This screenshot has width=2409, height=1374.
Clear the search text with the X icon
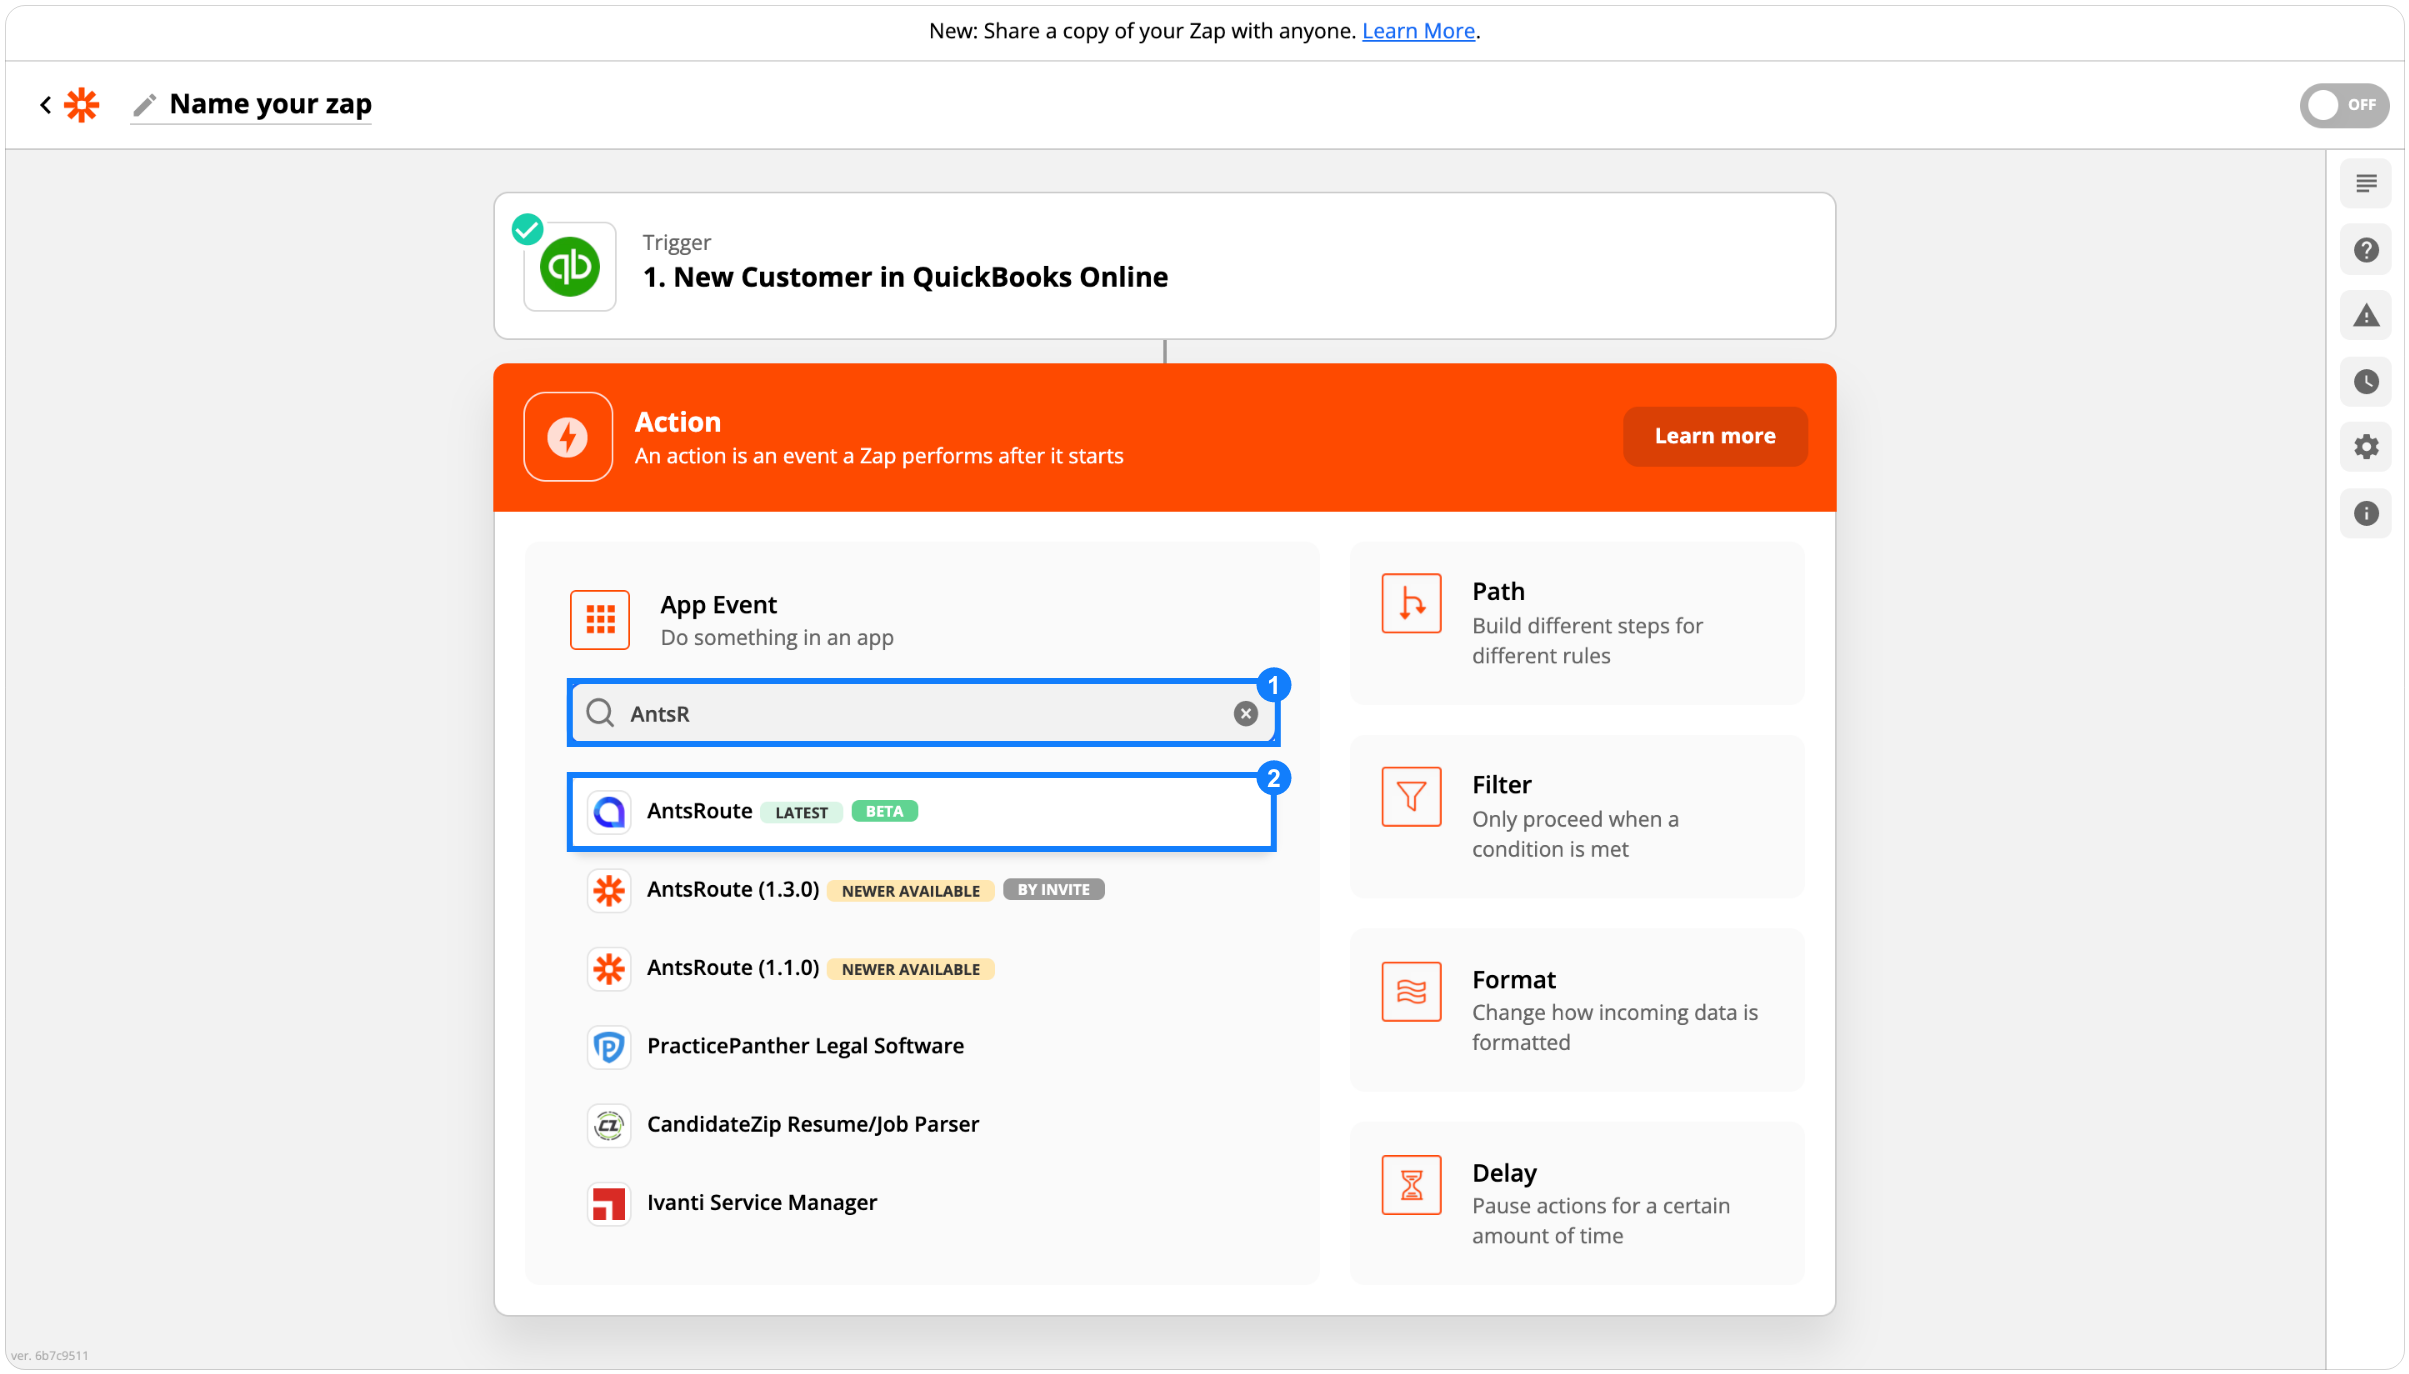(x=1245, y=713)
